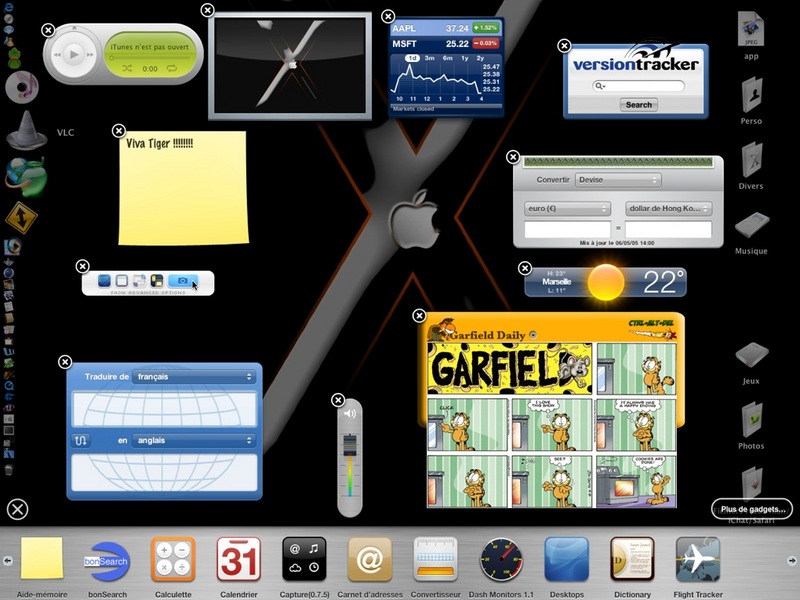Open the yellow arrows sign Dock icon
The image size is (800, 600).
point(21,218)
